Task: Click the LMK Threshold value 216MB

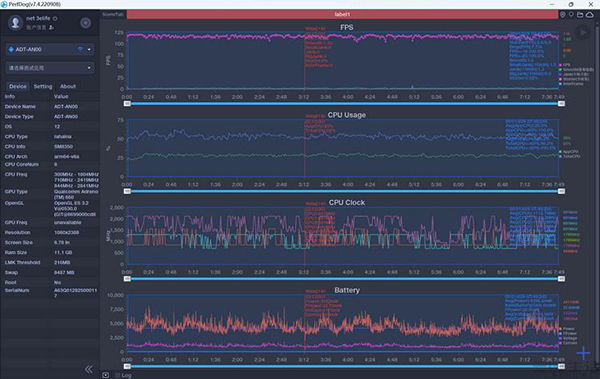Action: click(x=62, y=262)
